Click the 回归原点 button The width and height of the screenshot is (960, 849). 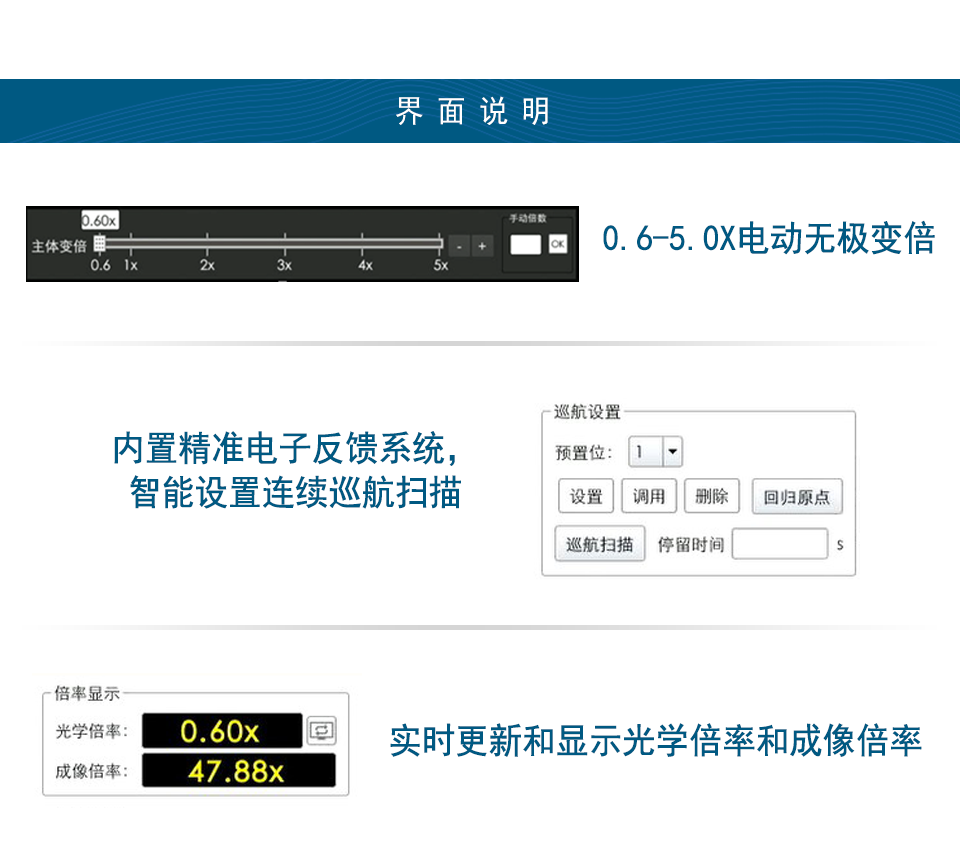pyautogui.click(x=797, y=497)
